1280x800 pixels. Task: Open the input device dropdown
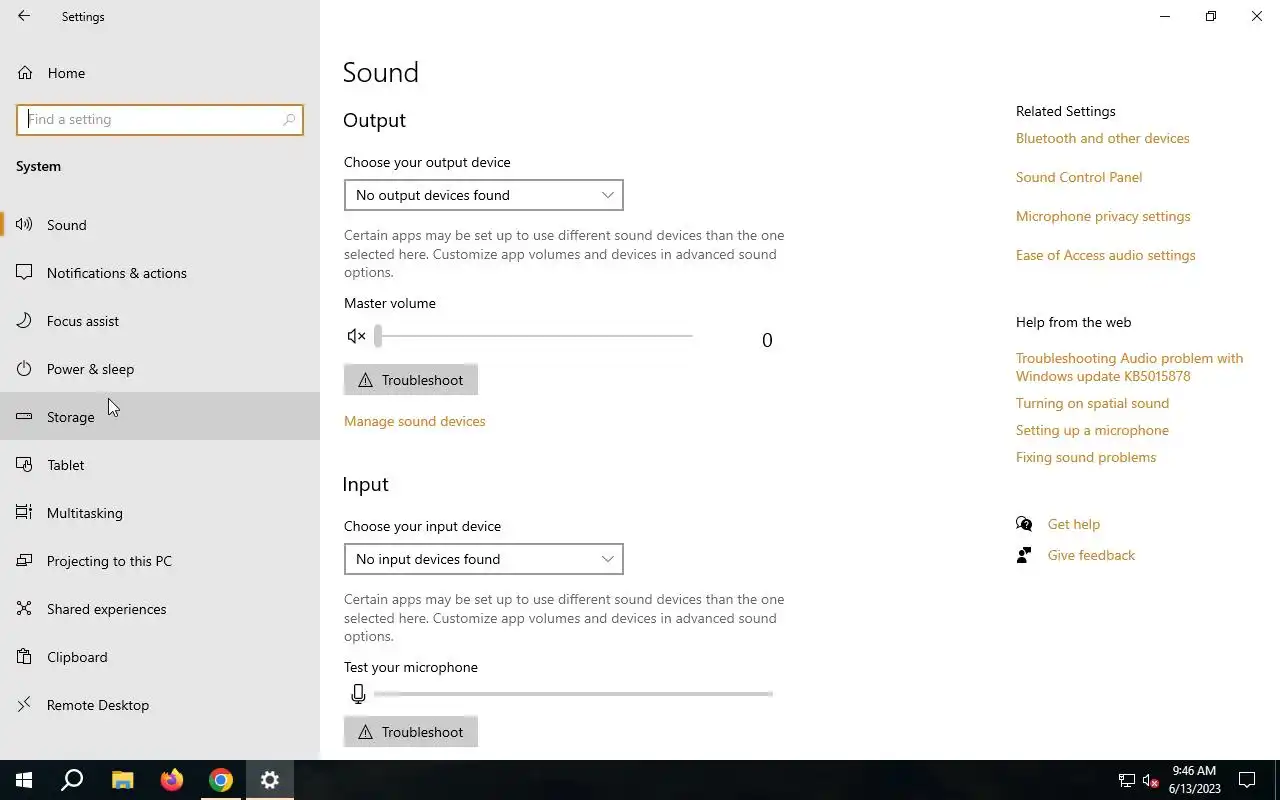click(484, 559)
